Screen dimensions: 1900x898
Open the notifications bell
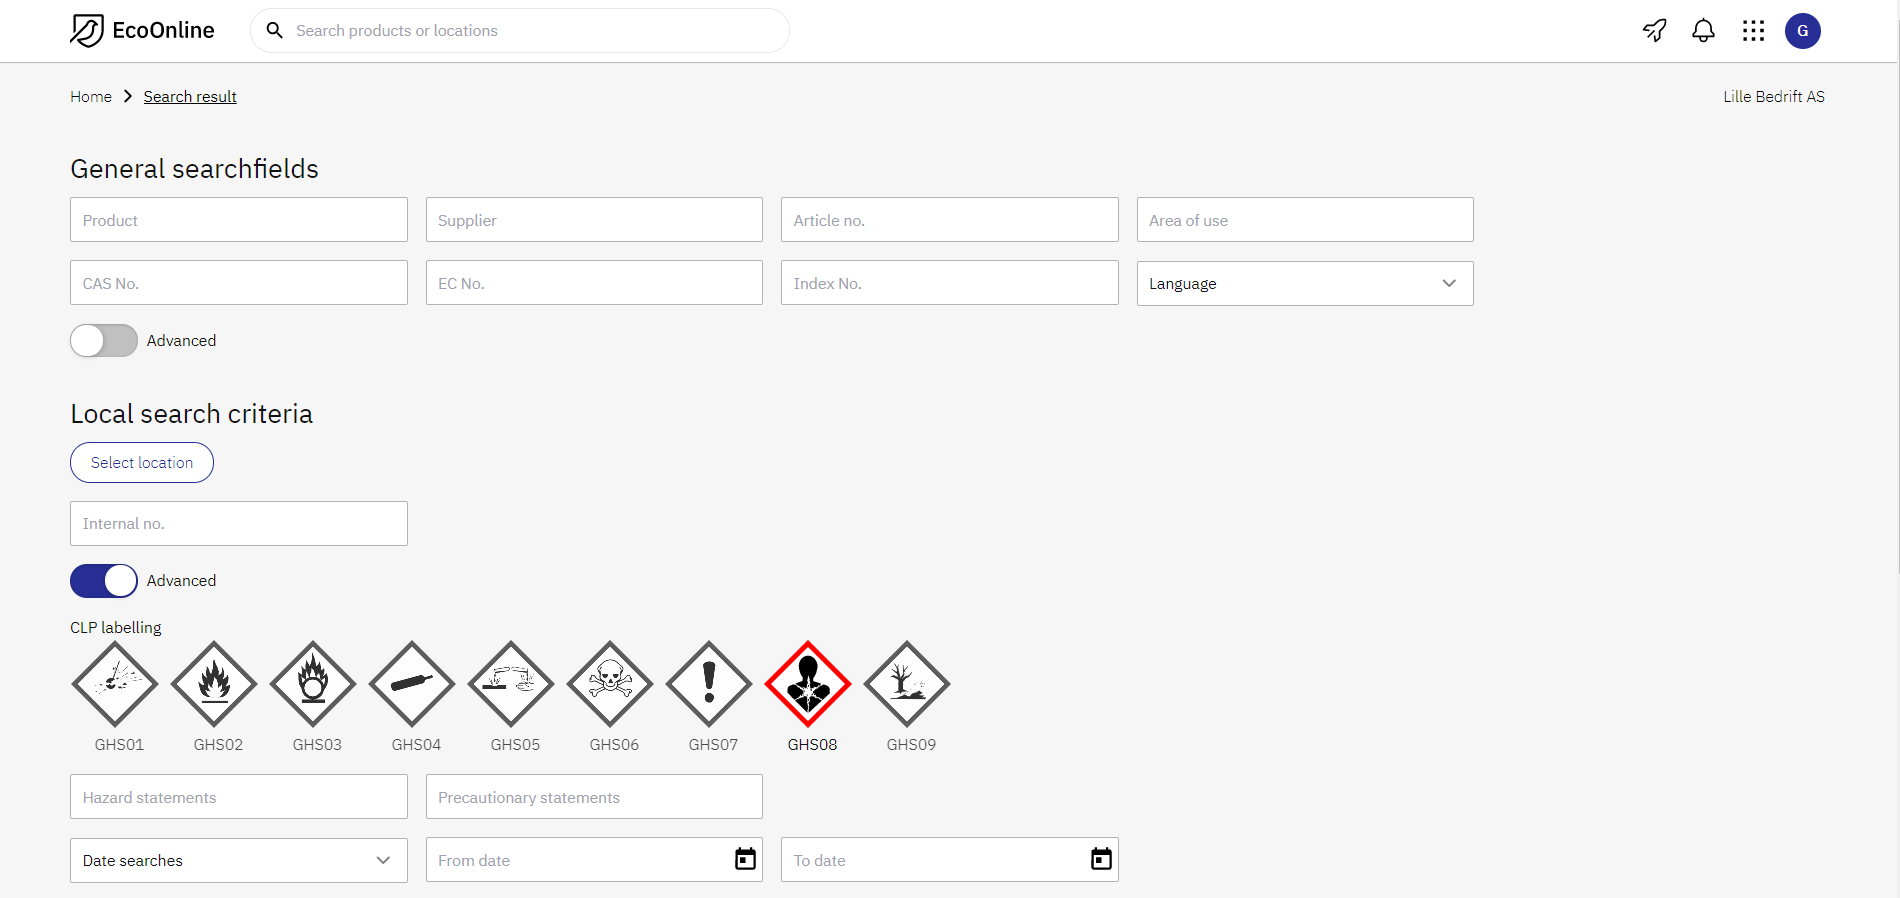[x=1703, y=31]
